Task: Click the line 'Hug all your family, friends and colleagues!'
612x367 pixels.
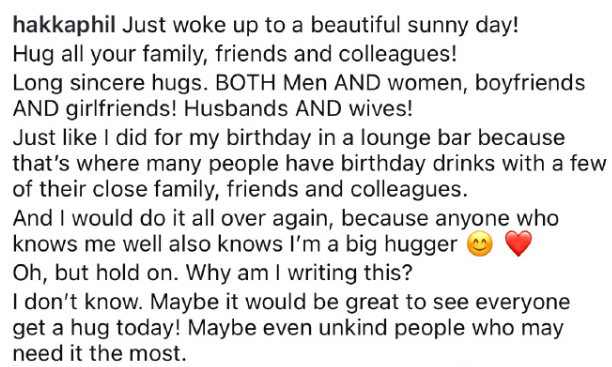Action: point(235,54)
